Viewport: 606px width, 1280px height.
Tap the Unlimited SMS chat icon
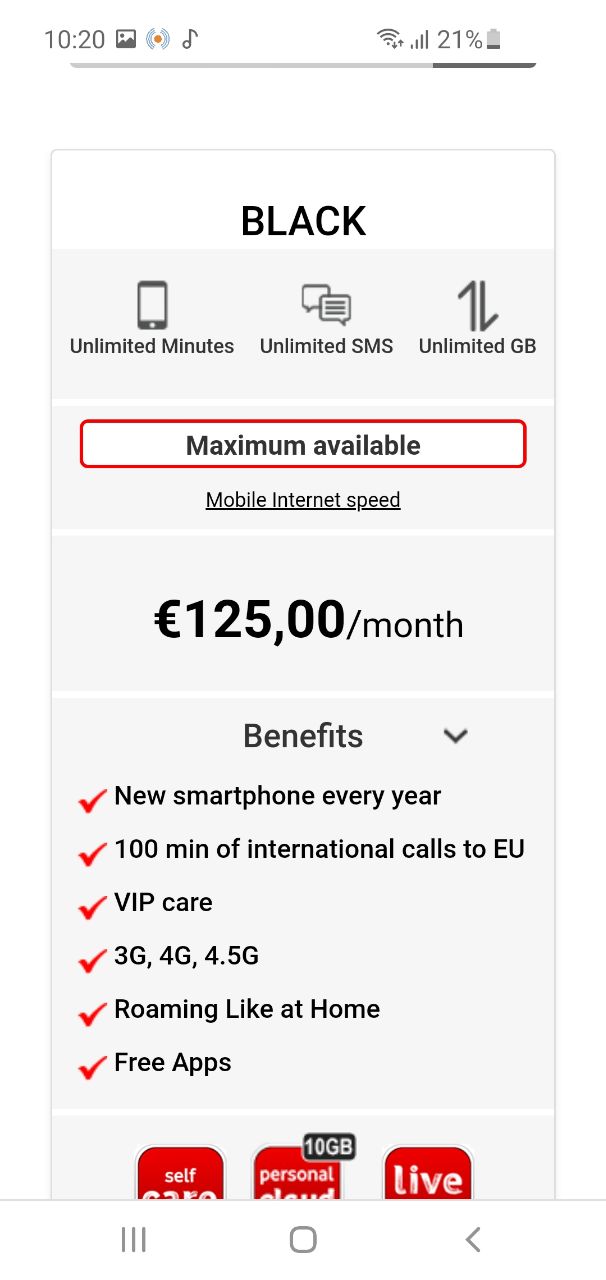pos(326,304)
